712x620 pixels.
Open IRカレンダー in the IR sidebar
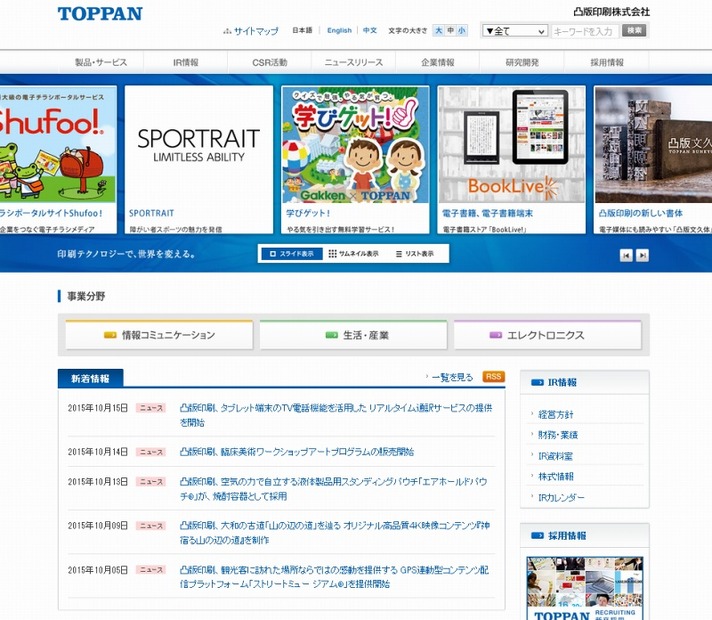(561, 497)
